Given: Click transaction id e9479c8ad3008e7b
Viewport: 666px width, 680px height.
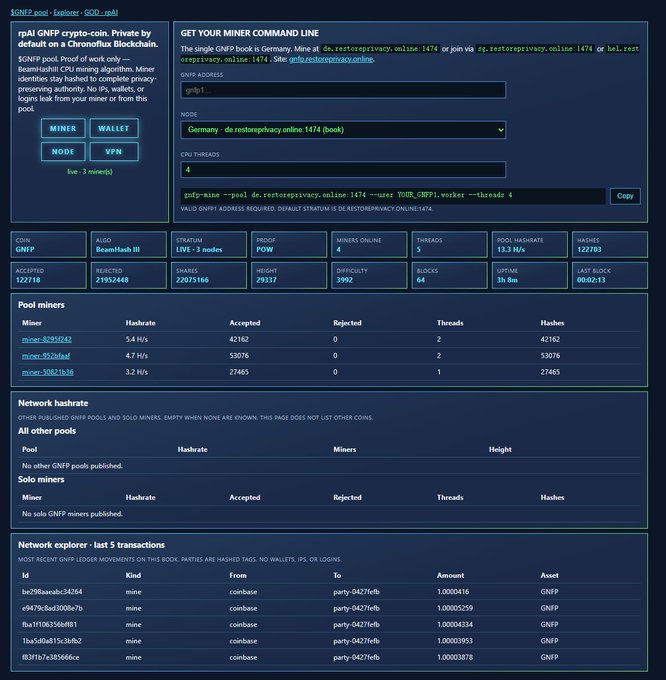Looking at the screenshot, I should [x=52, y=608].
